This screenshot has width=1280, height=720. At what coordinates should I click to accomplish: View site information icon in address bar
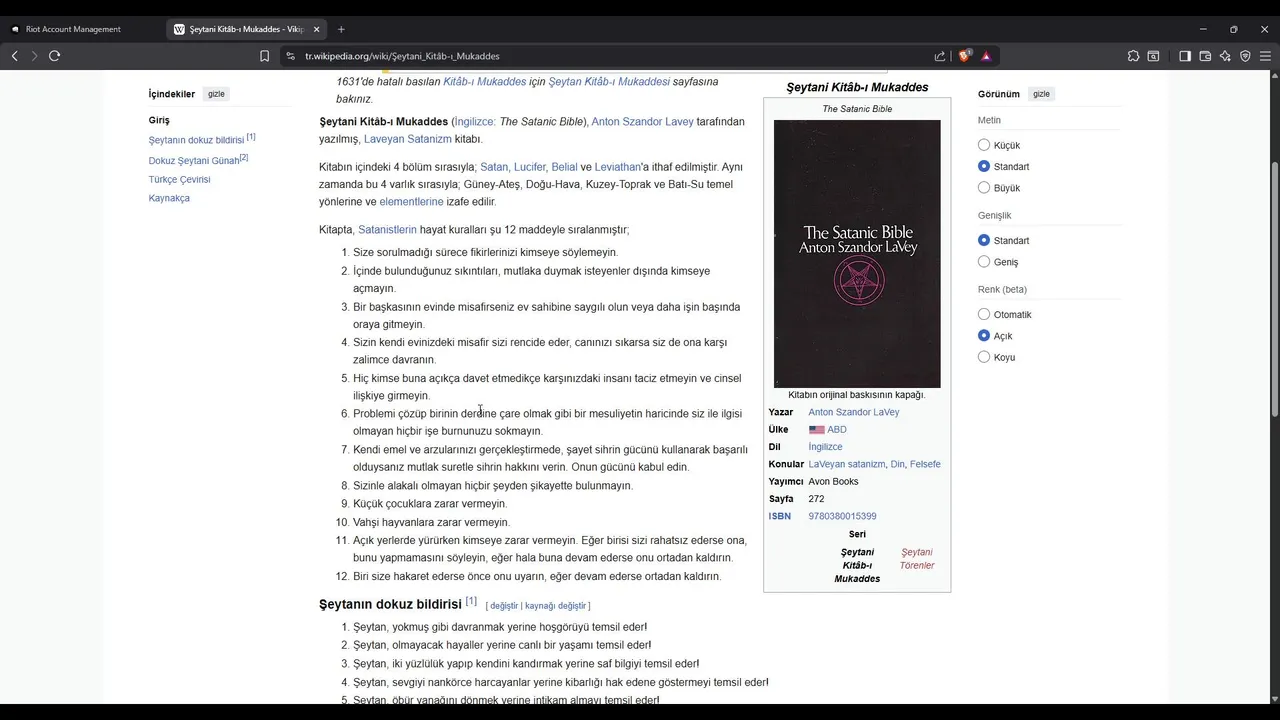click(291, 56)
